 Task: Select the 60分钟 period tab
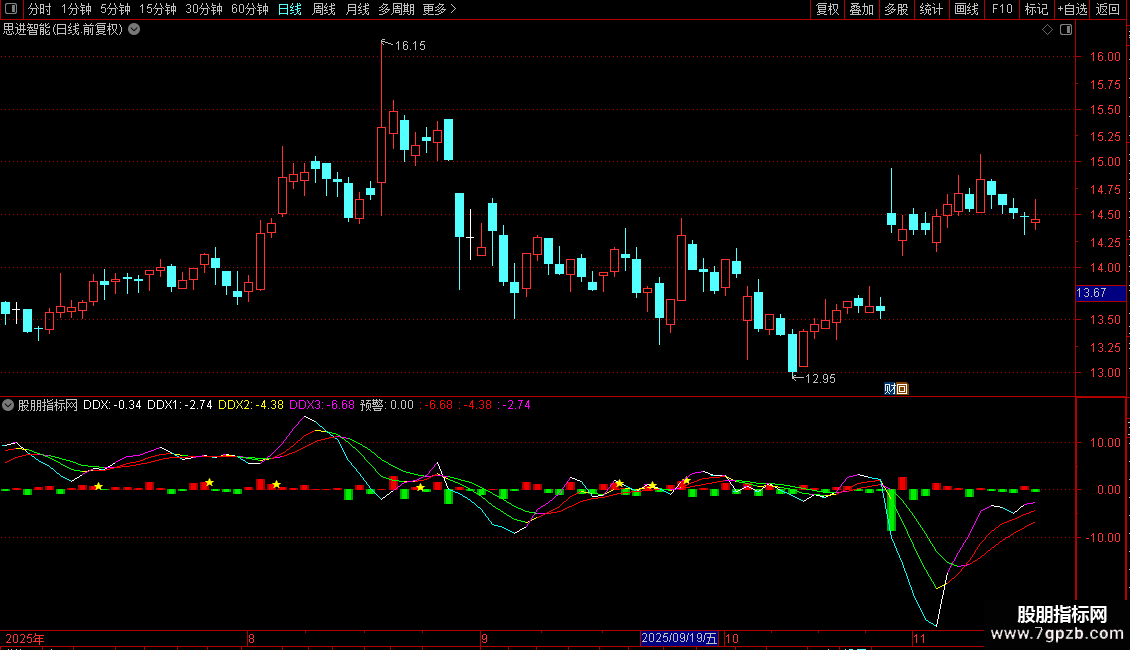[250, 9]
